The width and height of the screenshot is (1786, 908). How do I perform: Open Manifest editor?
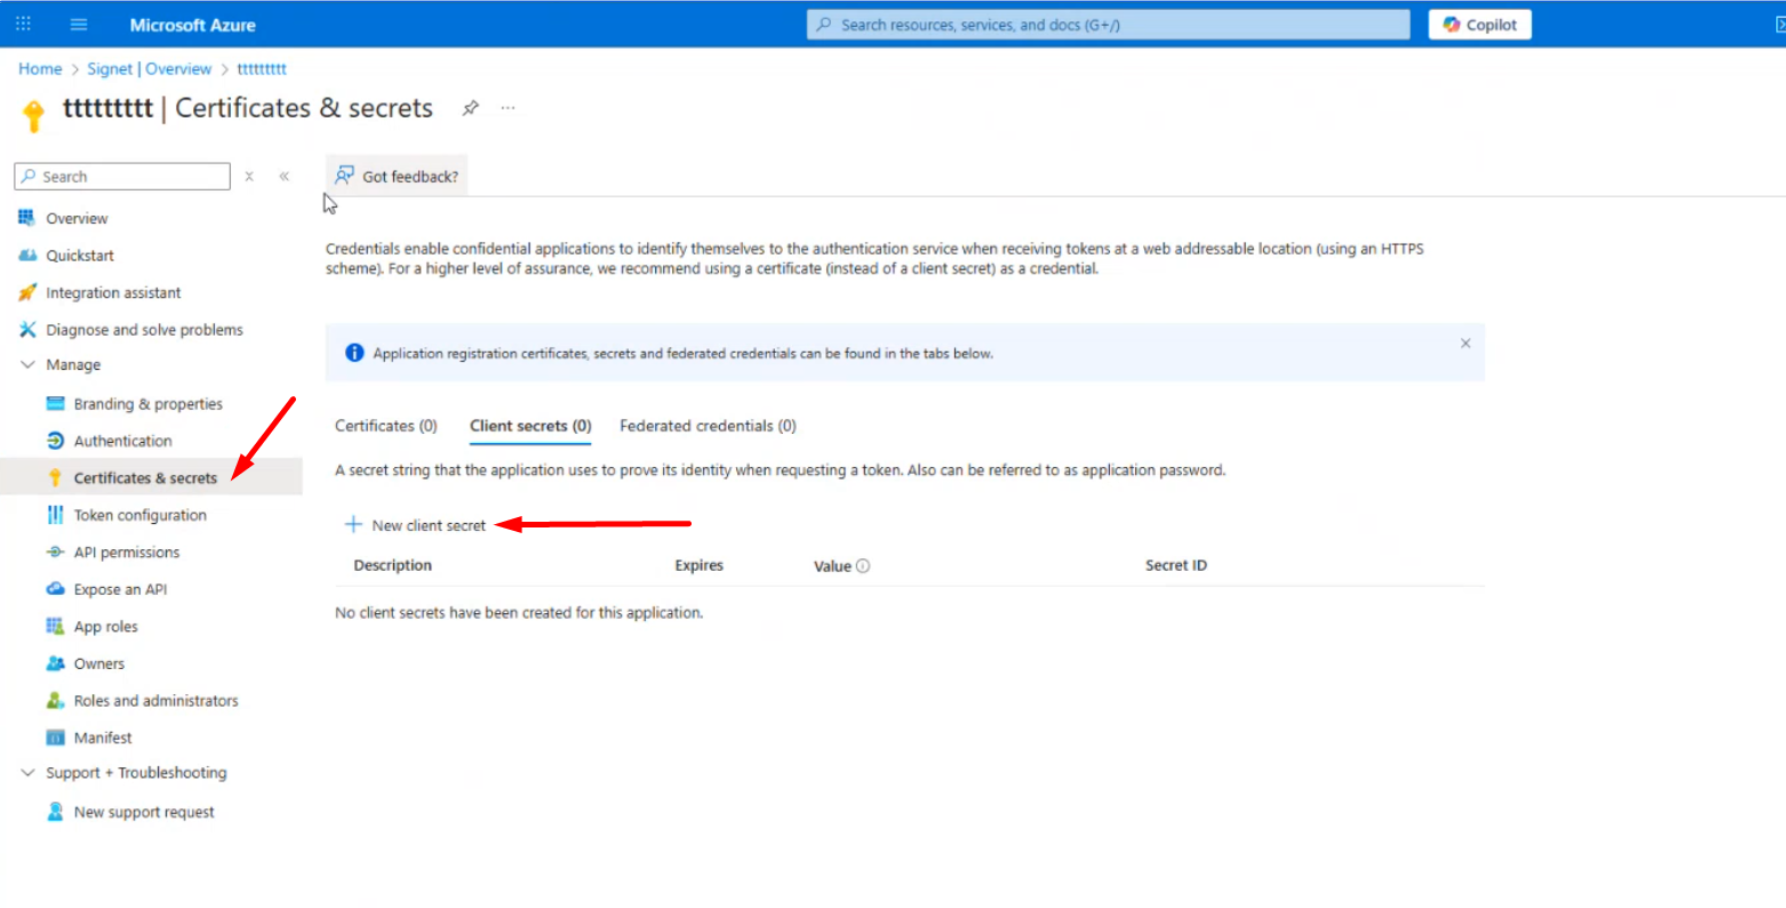tap(102, 737)
